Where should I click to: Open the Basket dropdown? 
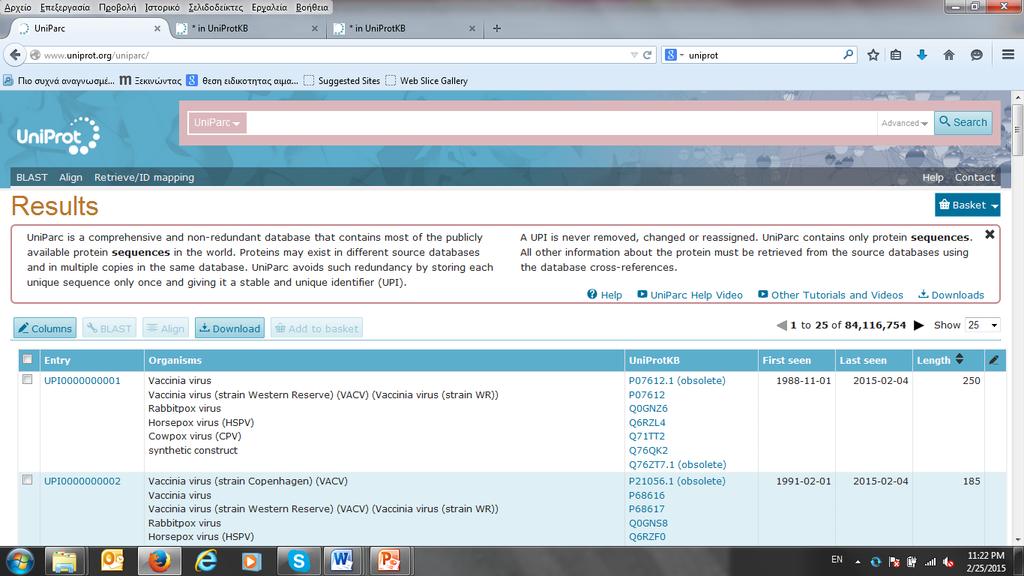coord(967,205)
